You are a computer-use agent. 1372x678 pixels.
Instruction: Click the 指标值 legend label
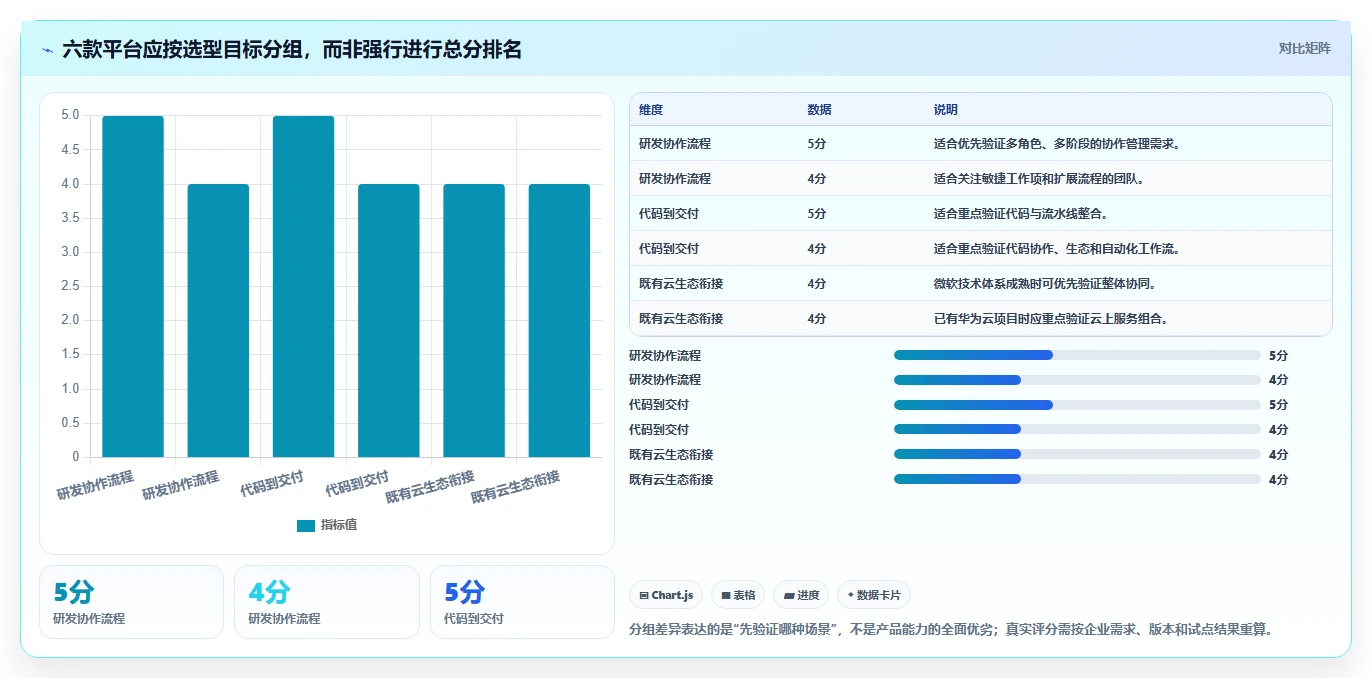pyautogui.click(x=338, y=525)
